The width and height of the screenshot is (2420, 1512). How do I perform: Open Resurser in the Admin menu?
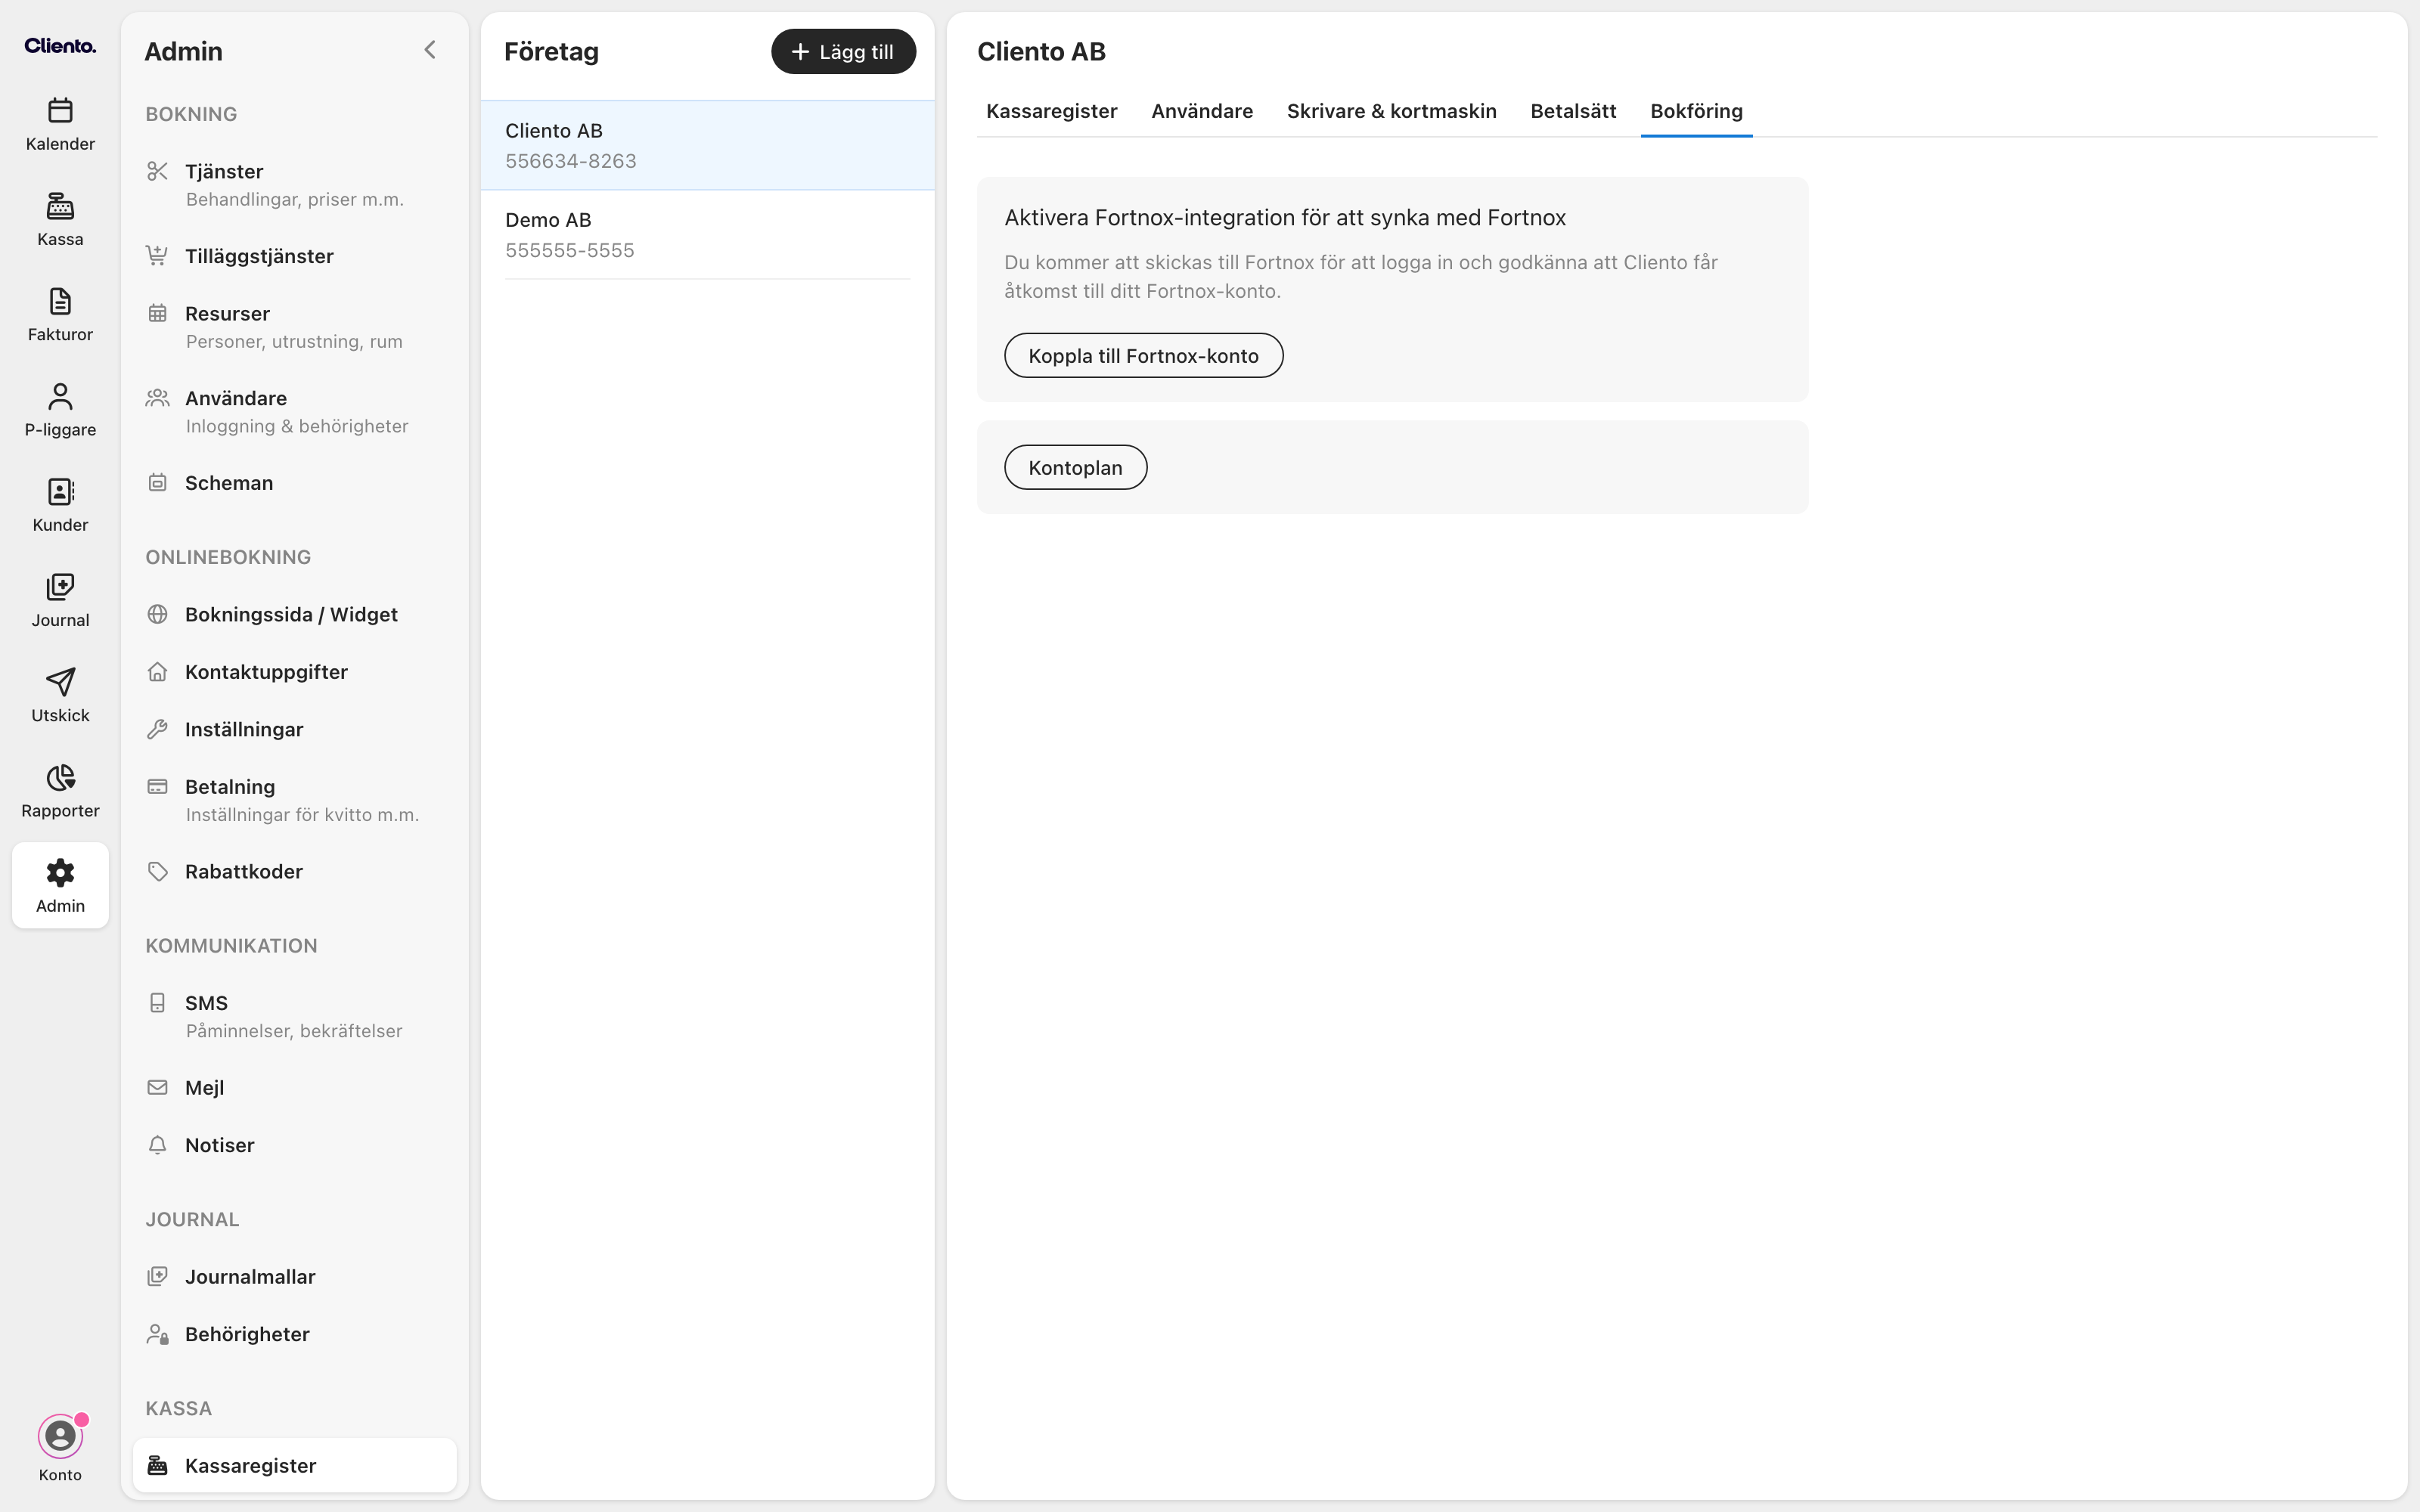coord(294,327)
